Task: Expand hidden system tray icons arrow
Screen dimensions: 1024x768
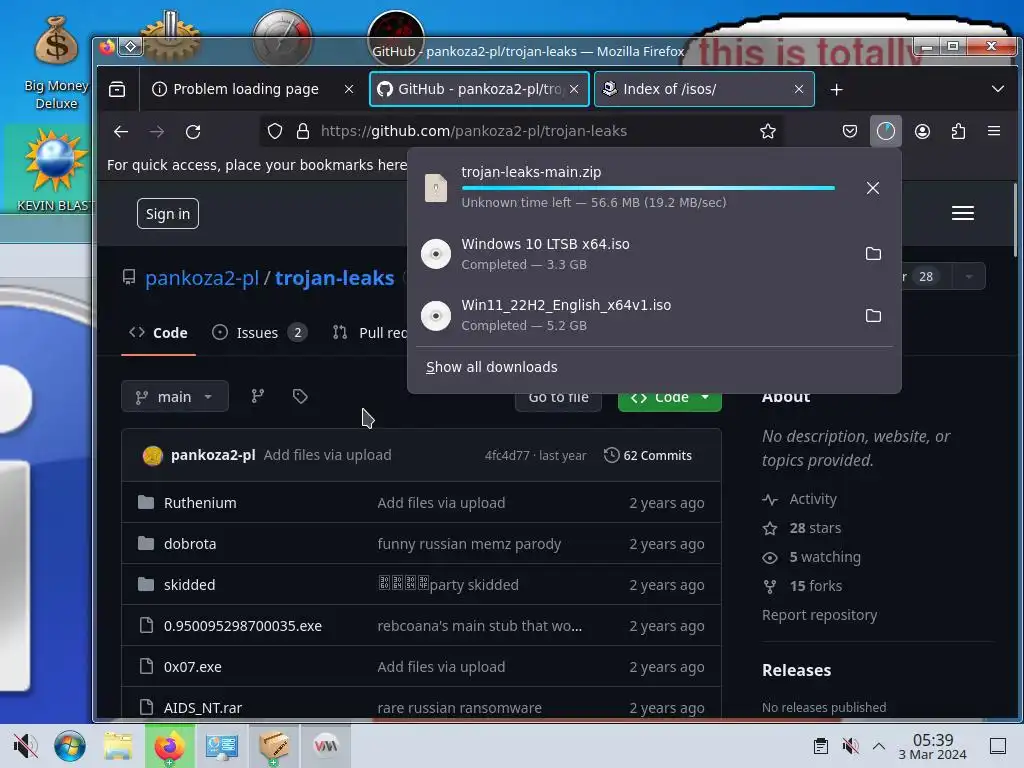Action: 879,746
